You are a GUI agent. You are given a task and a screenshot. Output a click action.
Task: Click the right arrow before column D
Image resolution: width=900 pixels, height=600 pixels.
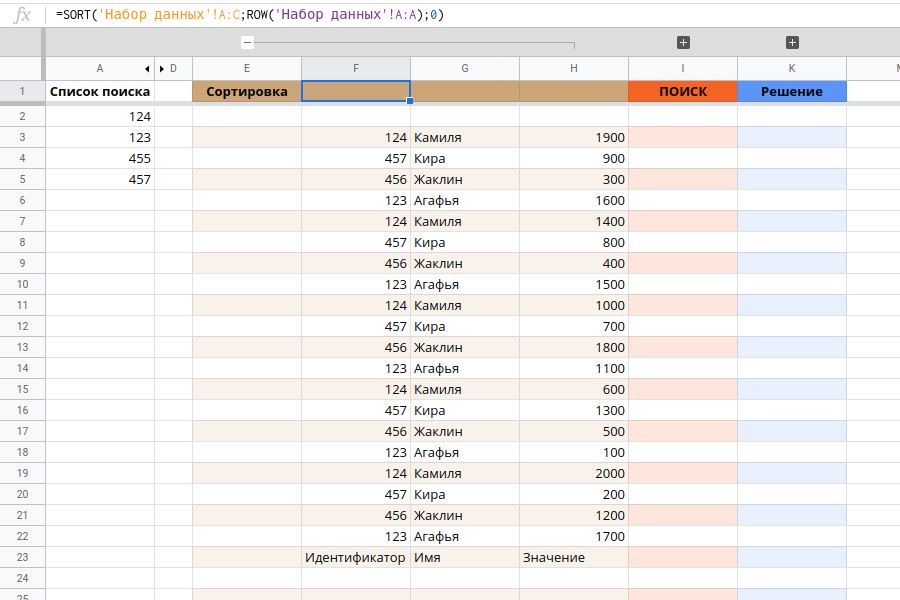[x=162, y=68]
